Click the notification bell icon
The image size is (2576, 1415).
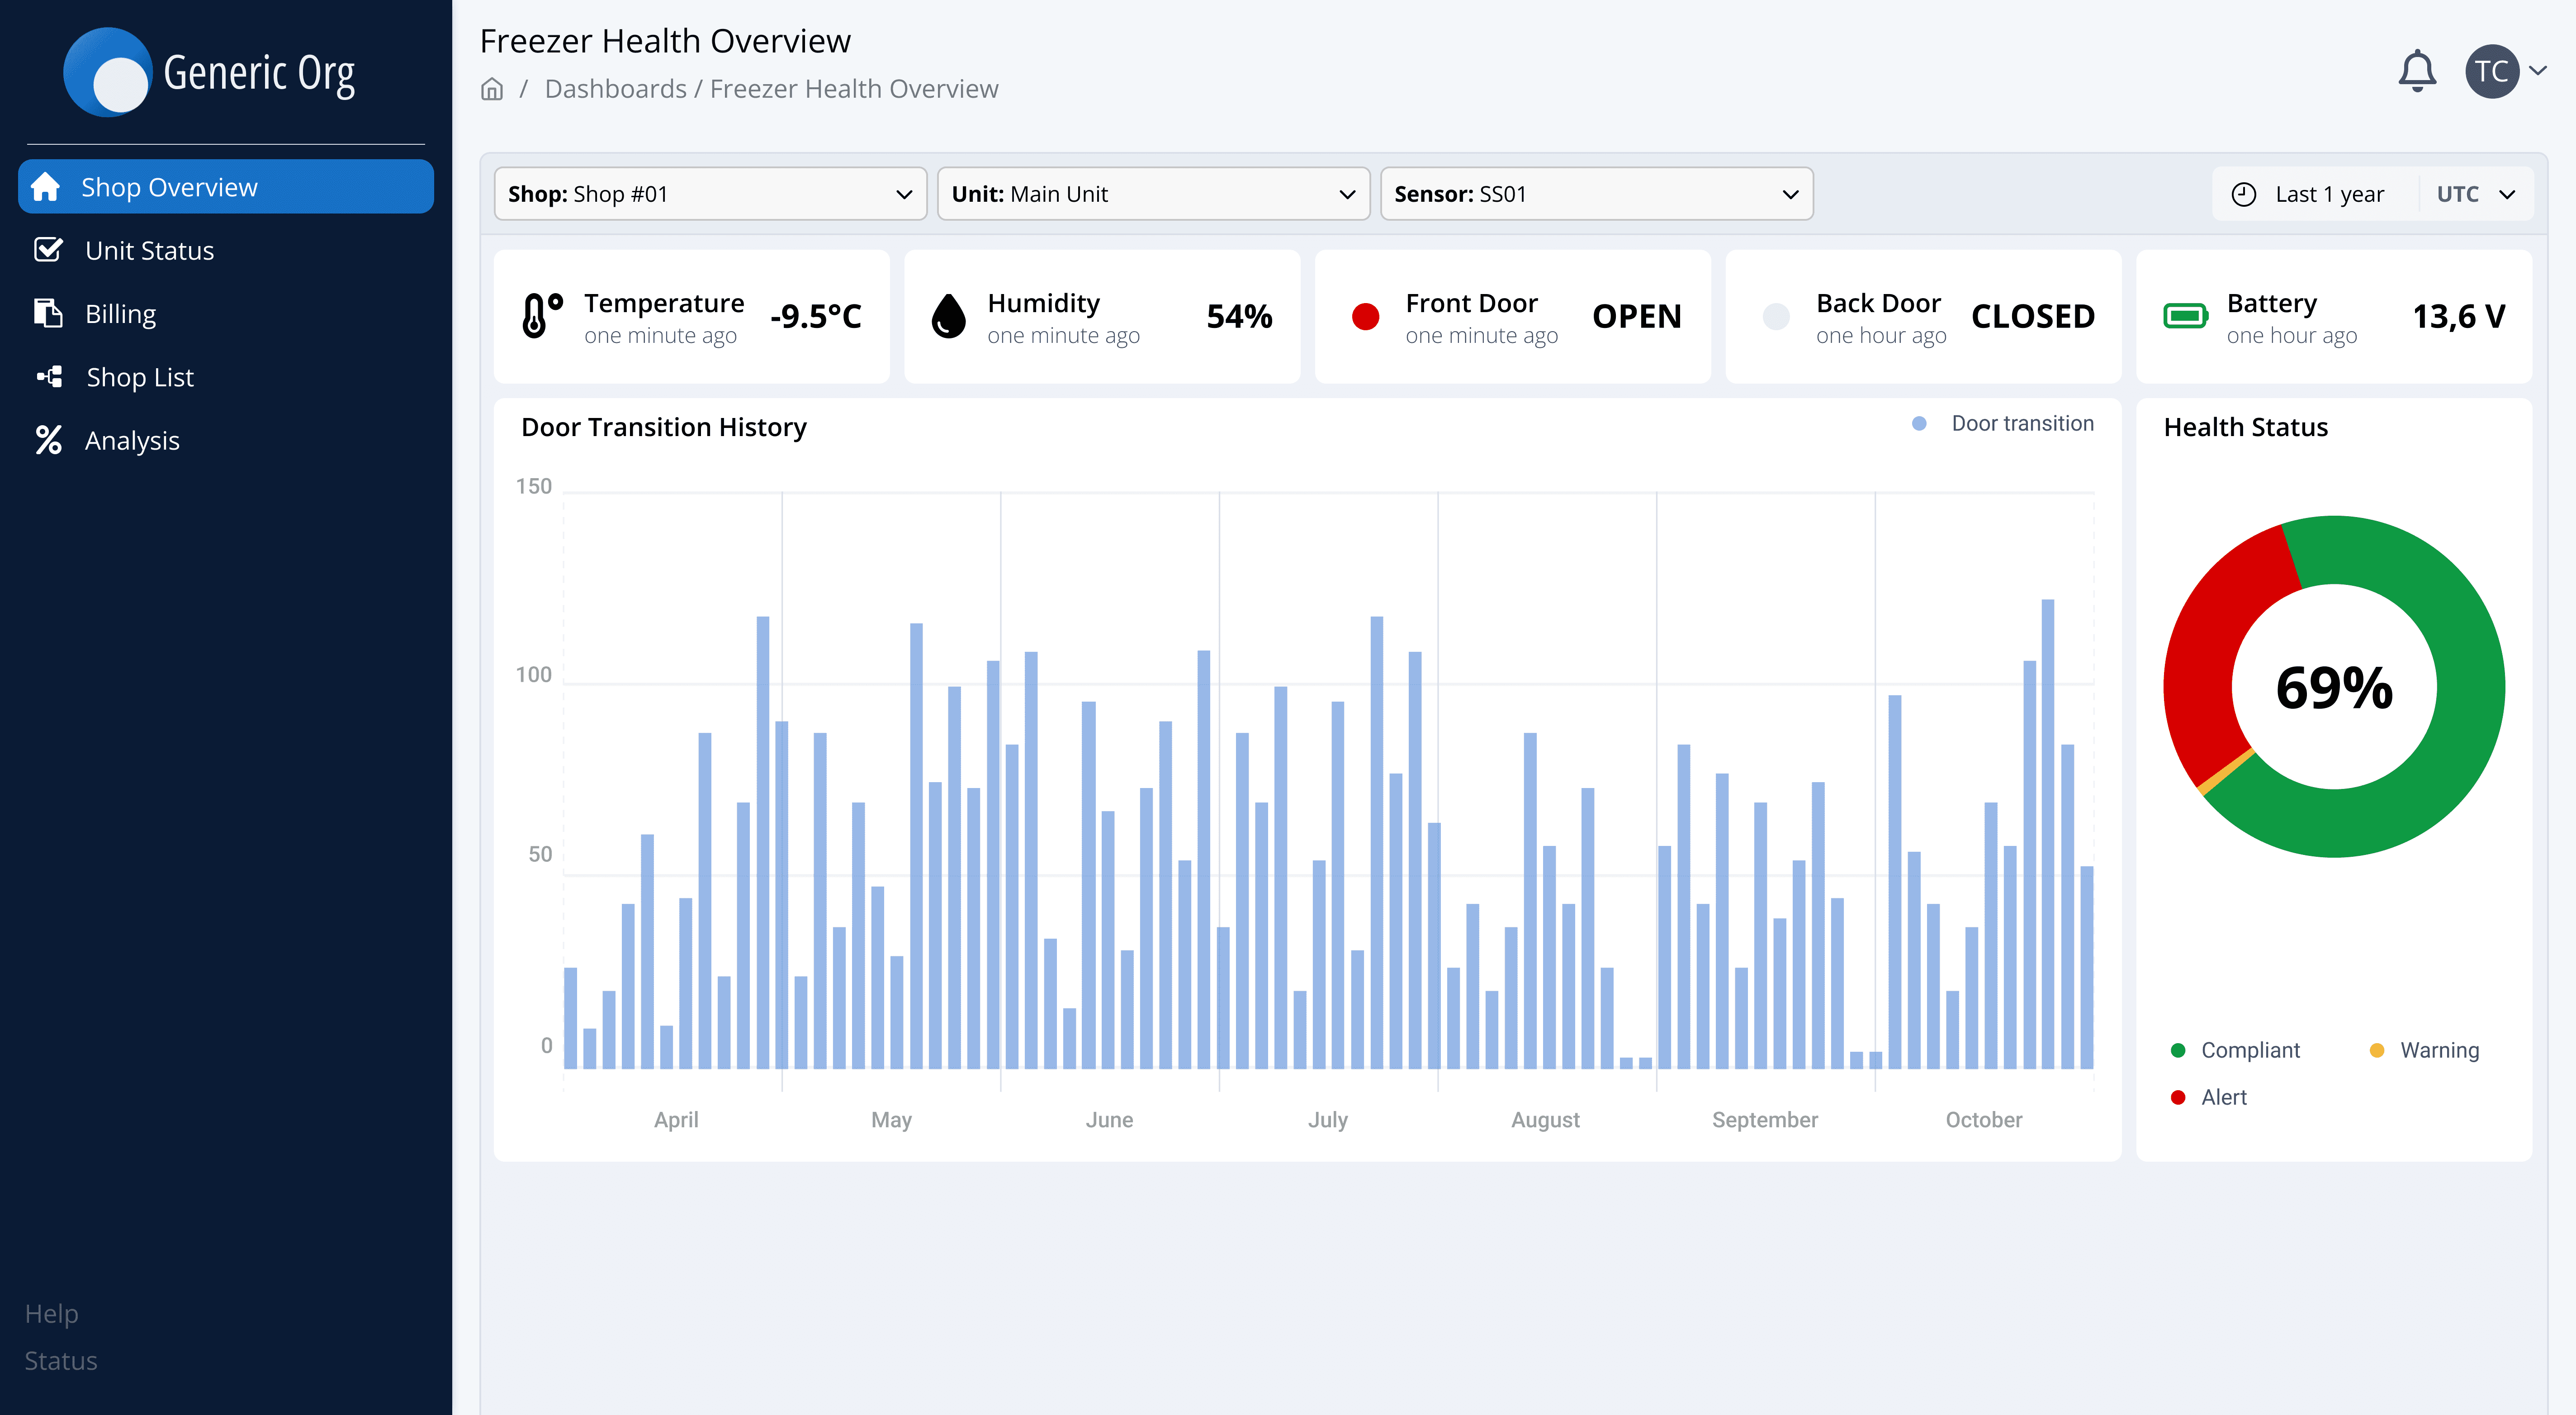(2416, 71)
